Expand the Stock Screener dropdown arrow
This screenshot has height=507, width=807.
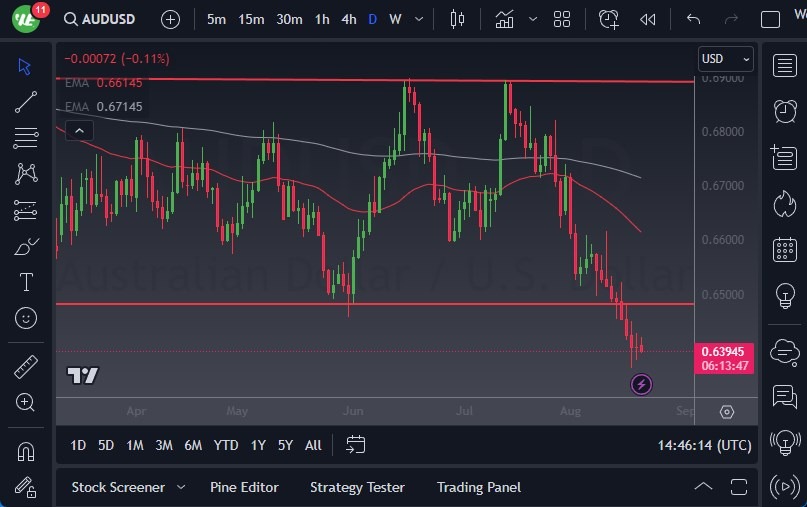[x=181, y=487]
